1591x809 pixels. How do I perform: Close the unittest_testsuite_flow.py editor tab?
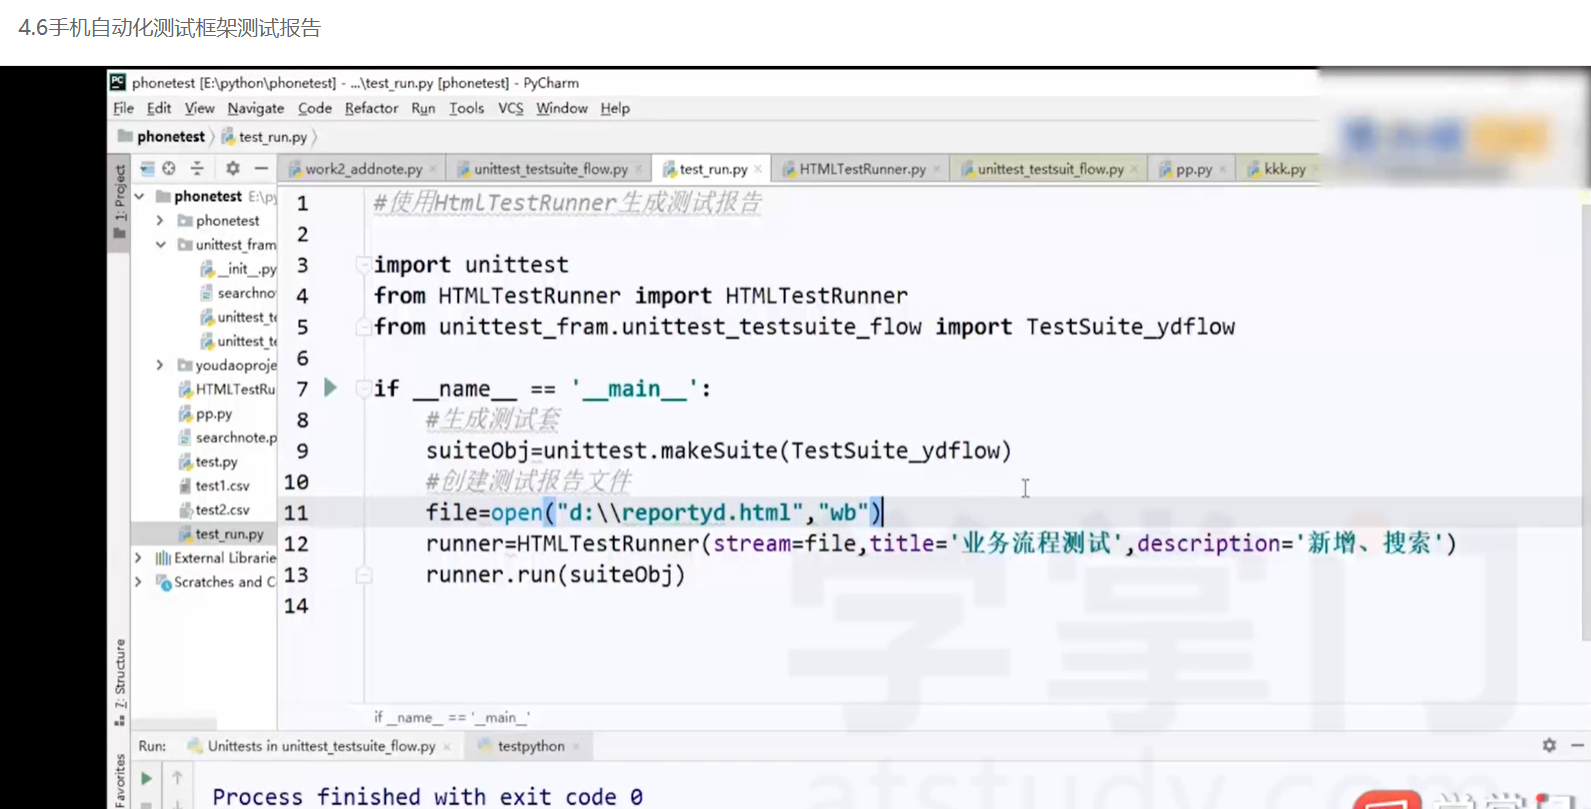[x=639, y=169]
